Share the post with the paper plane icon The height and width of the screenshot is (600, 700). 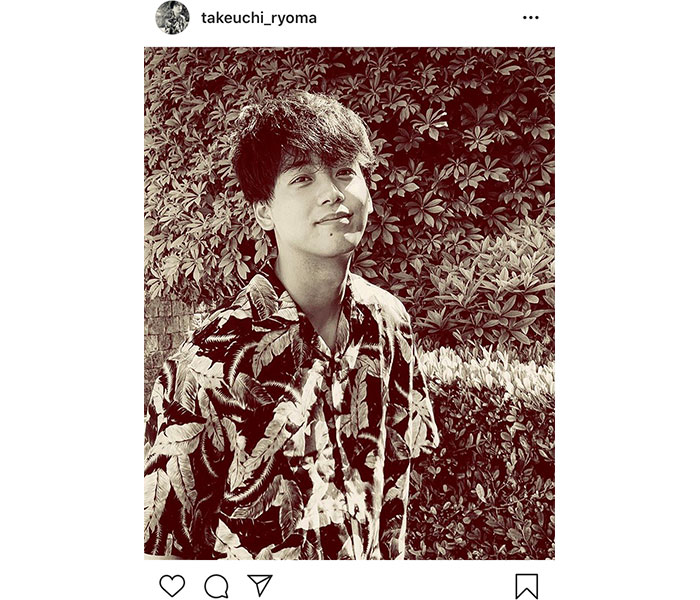coord(259,585)
